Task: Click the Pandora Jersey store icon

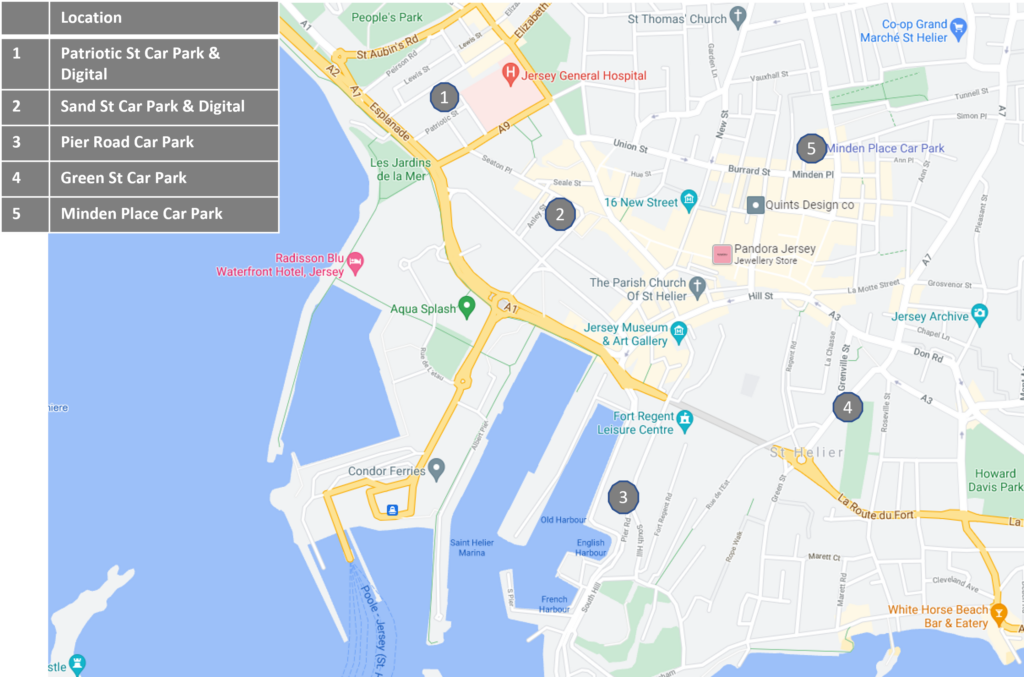Action: tap(722, 254)
